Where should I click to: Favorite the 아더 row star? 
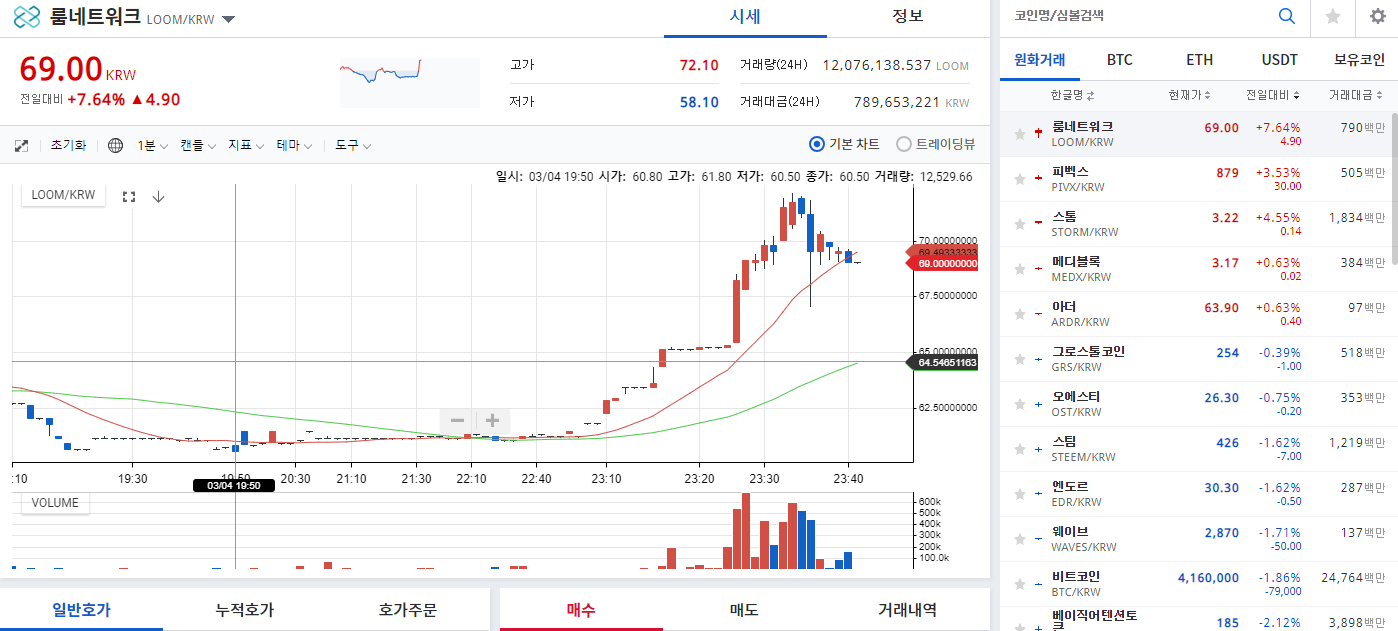[x=1019, y=313]
